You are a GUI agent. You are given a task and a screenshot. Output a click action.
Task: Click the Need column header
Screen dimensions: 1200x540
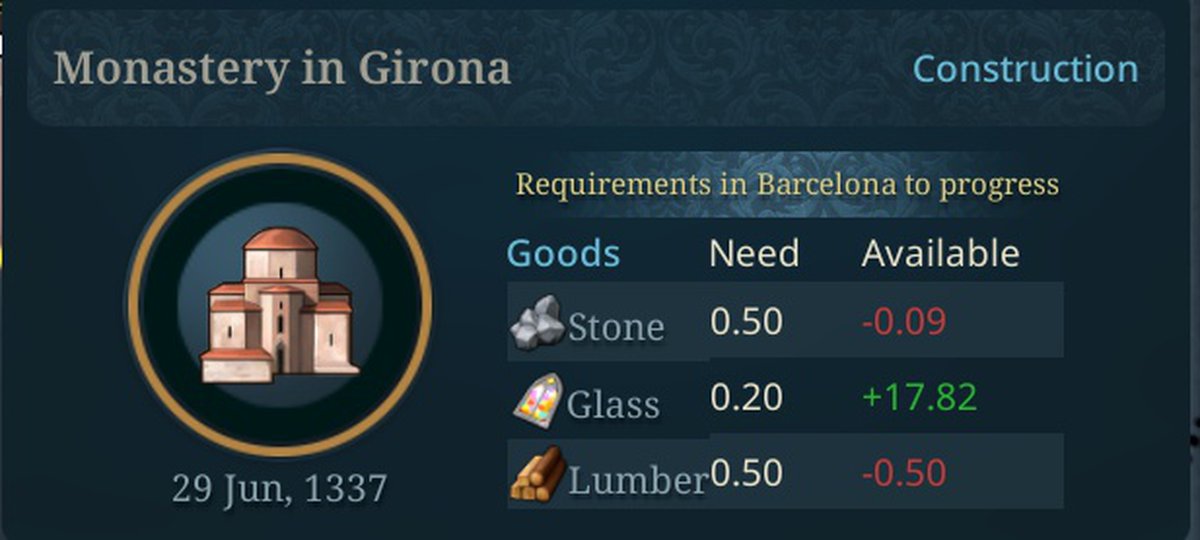(753, 253)
